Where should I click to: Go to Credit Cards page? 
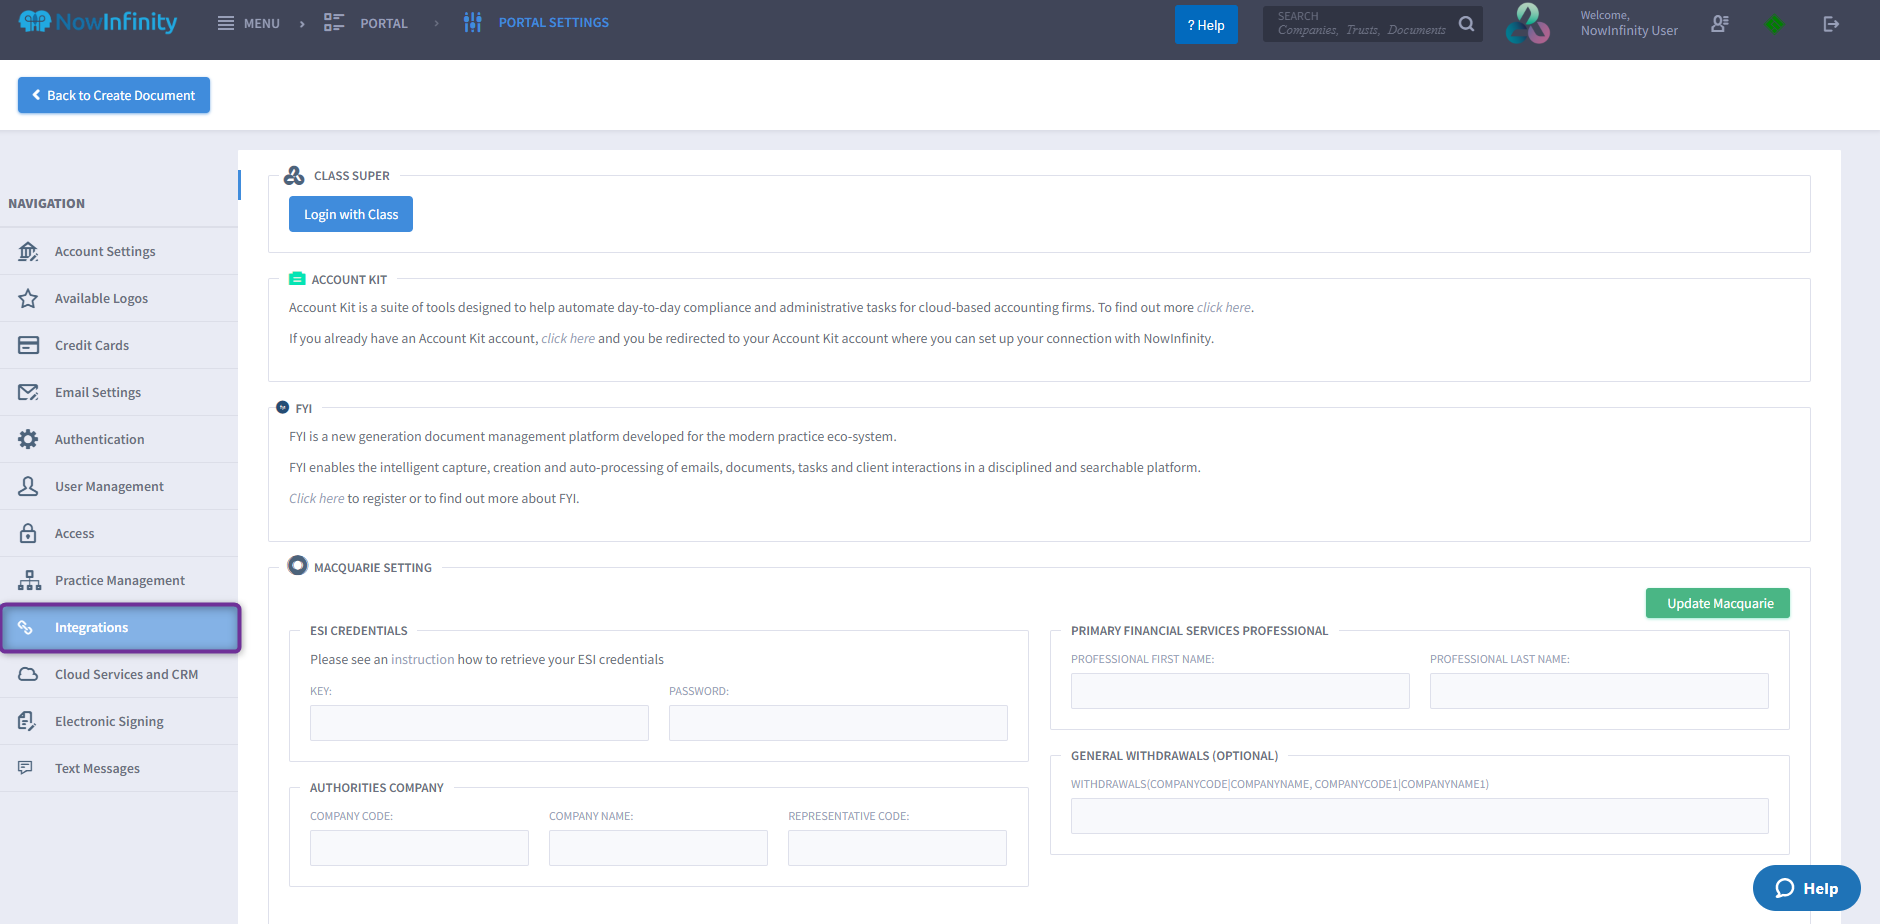pyautogui.click(x=119, y=345)
